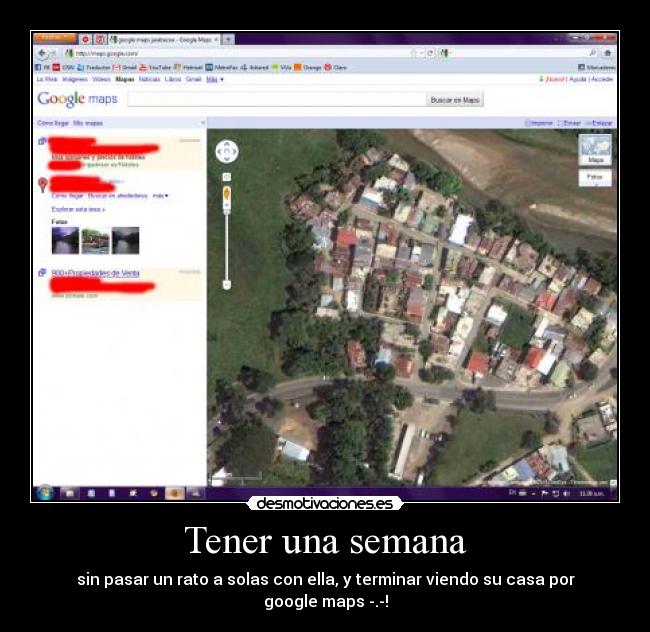
Task: Open the orange Firefox menu button
Action: coord(55,39)
